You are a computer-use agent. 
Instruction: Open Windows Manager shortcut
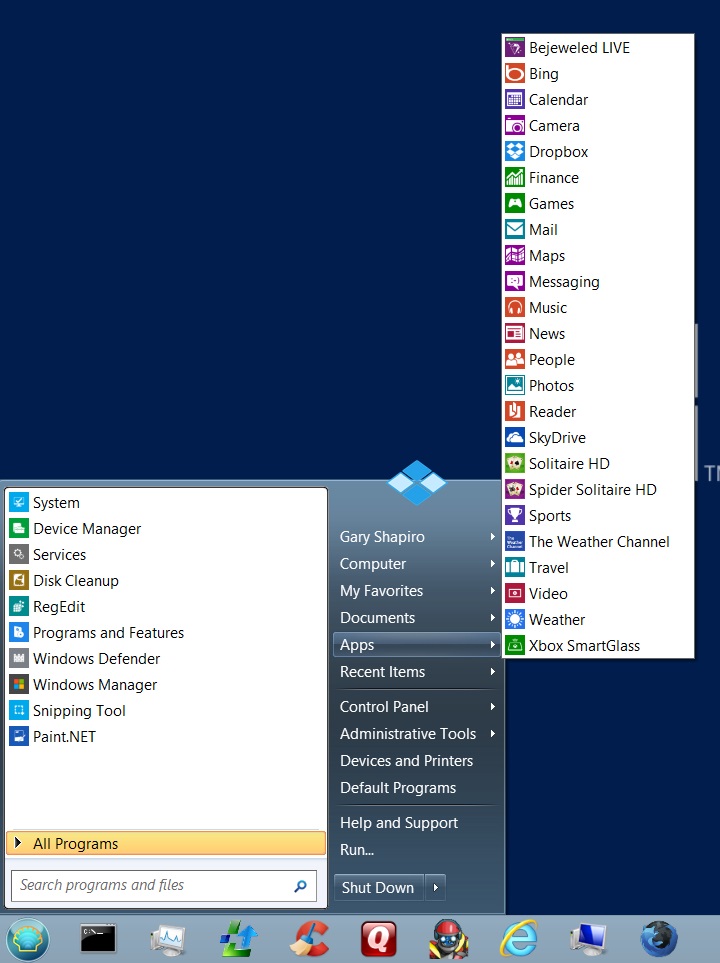(166, 685)
